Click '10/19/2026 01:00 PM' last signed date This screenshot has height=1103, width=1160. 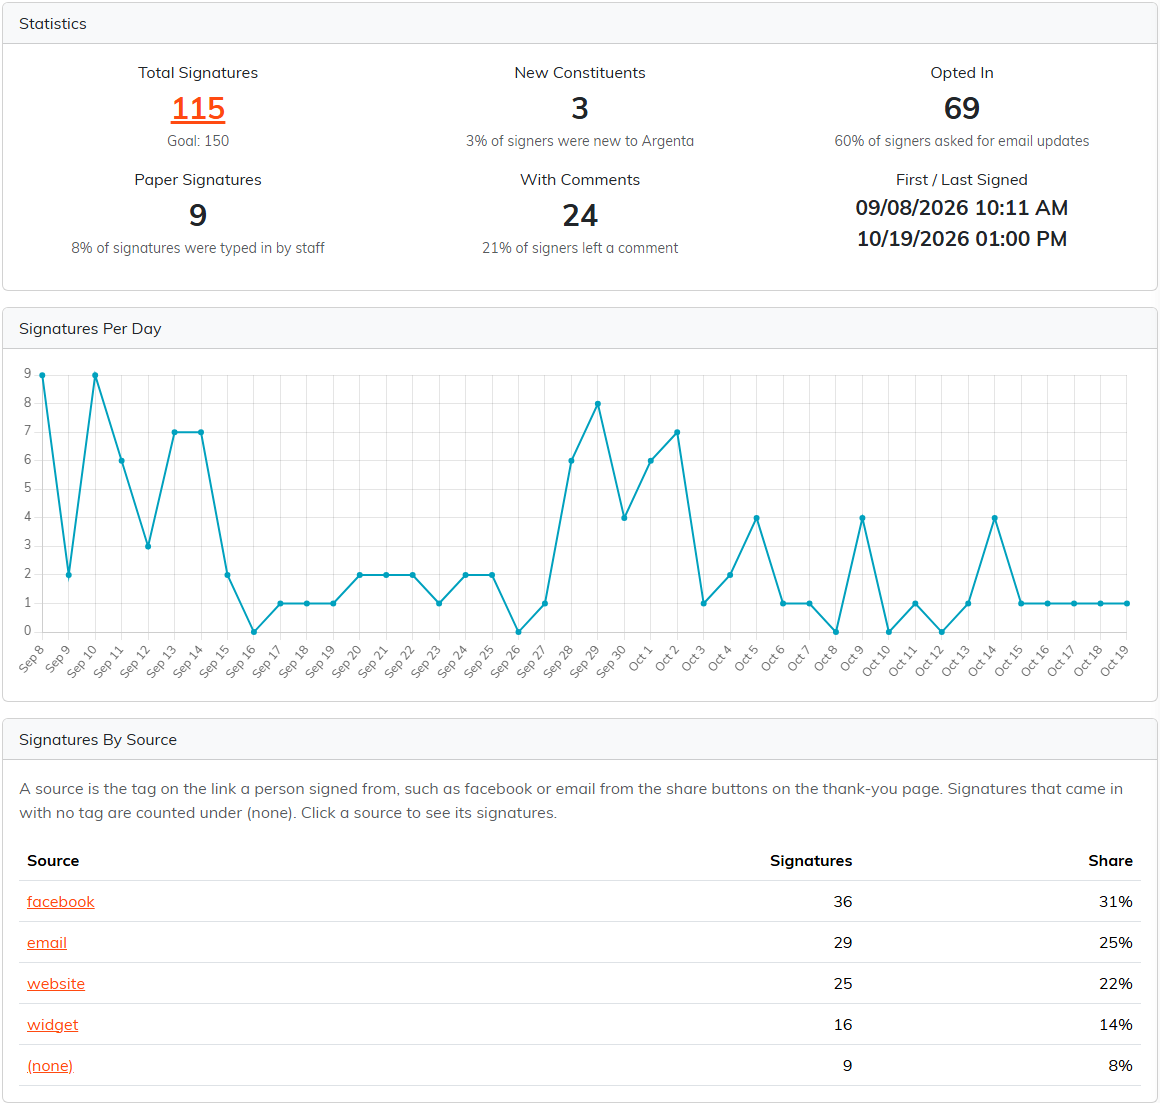962,239
